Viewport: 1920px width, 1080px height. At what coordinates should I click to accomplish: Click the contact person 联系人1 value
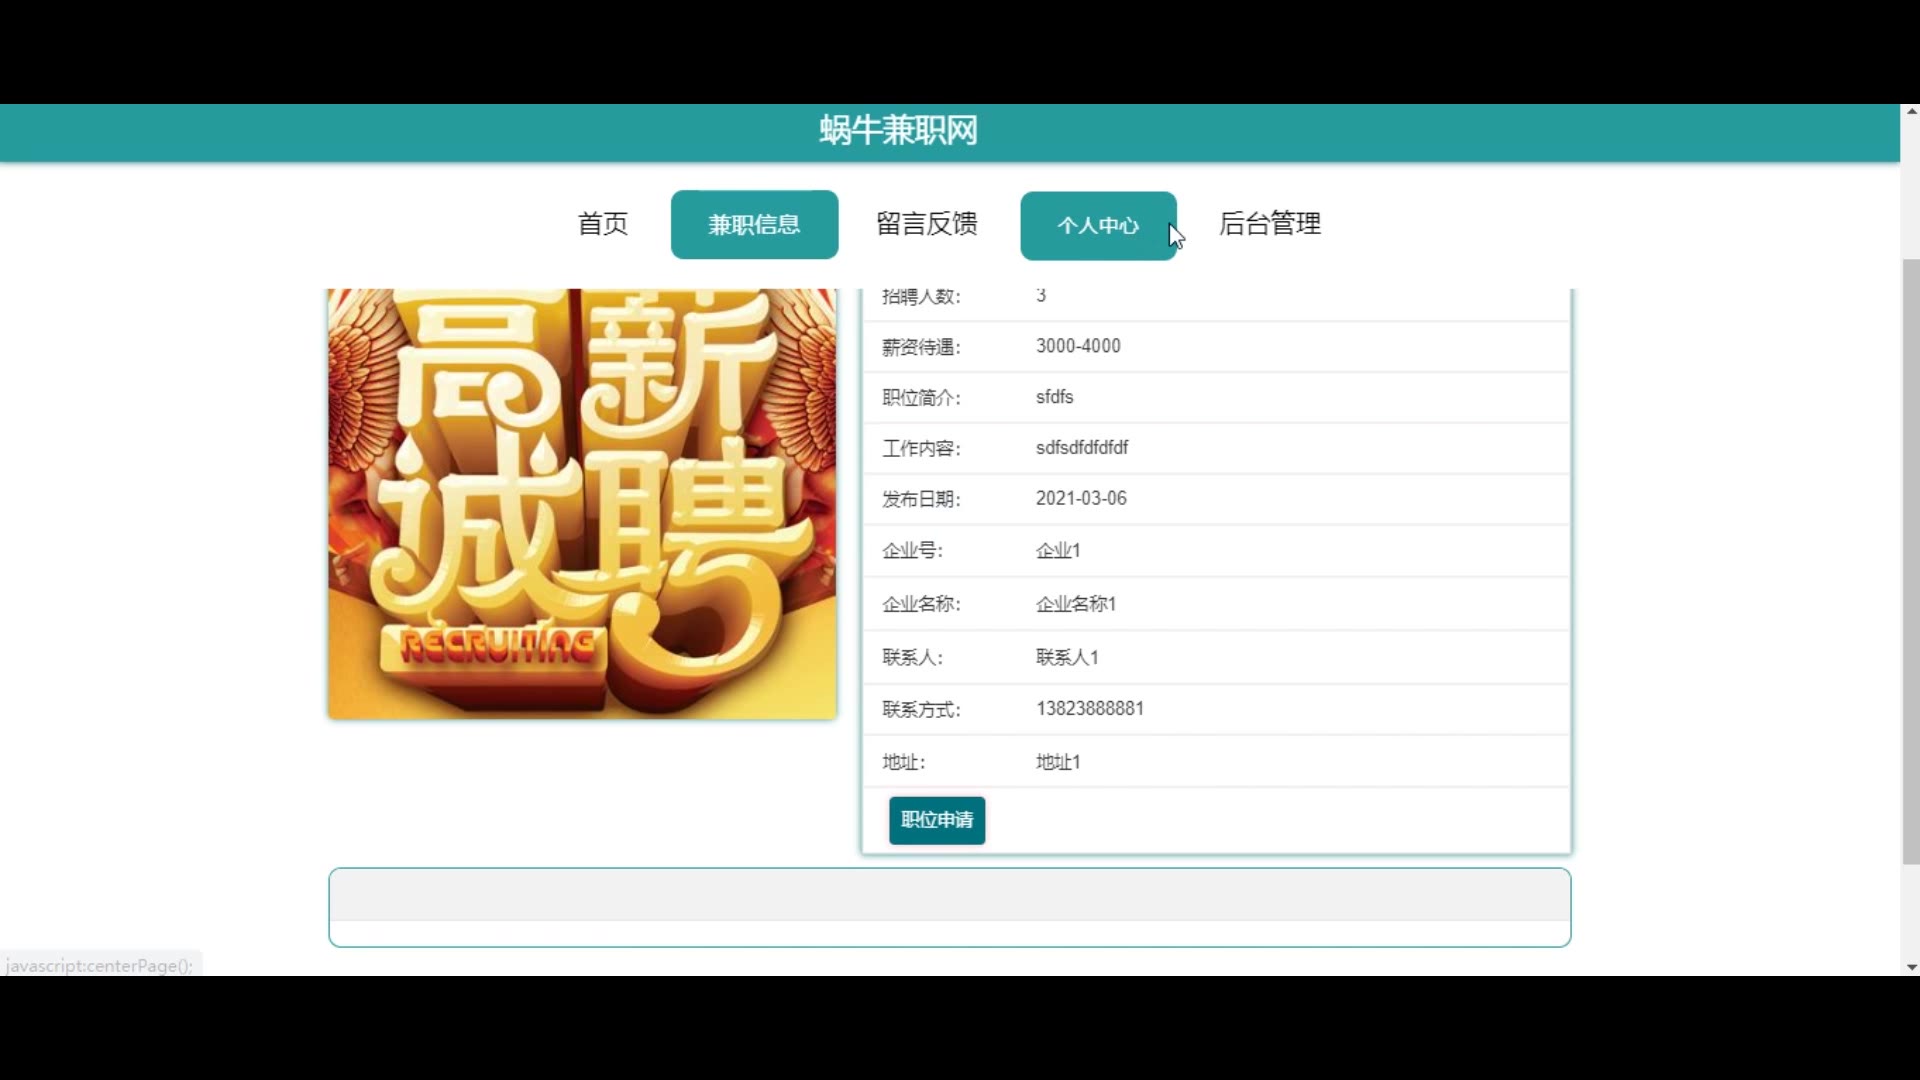[1066, 657]
